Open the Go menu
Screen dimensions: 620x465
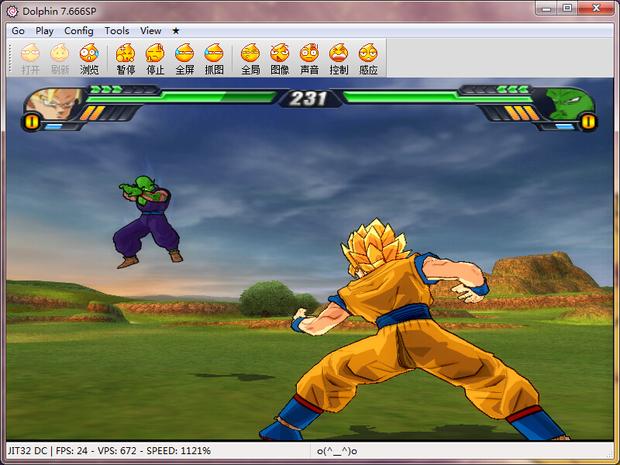pyautogui.click(x=18, y=31)
